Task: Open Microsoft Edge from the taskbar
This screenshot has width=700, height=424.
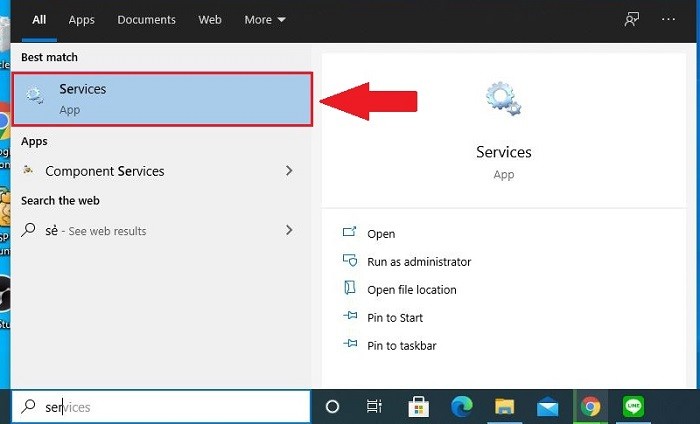Action: [462, 407]
